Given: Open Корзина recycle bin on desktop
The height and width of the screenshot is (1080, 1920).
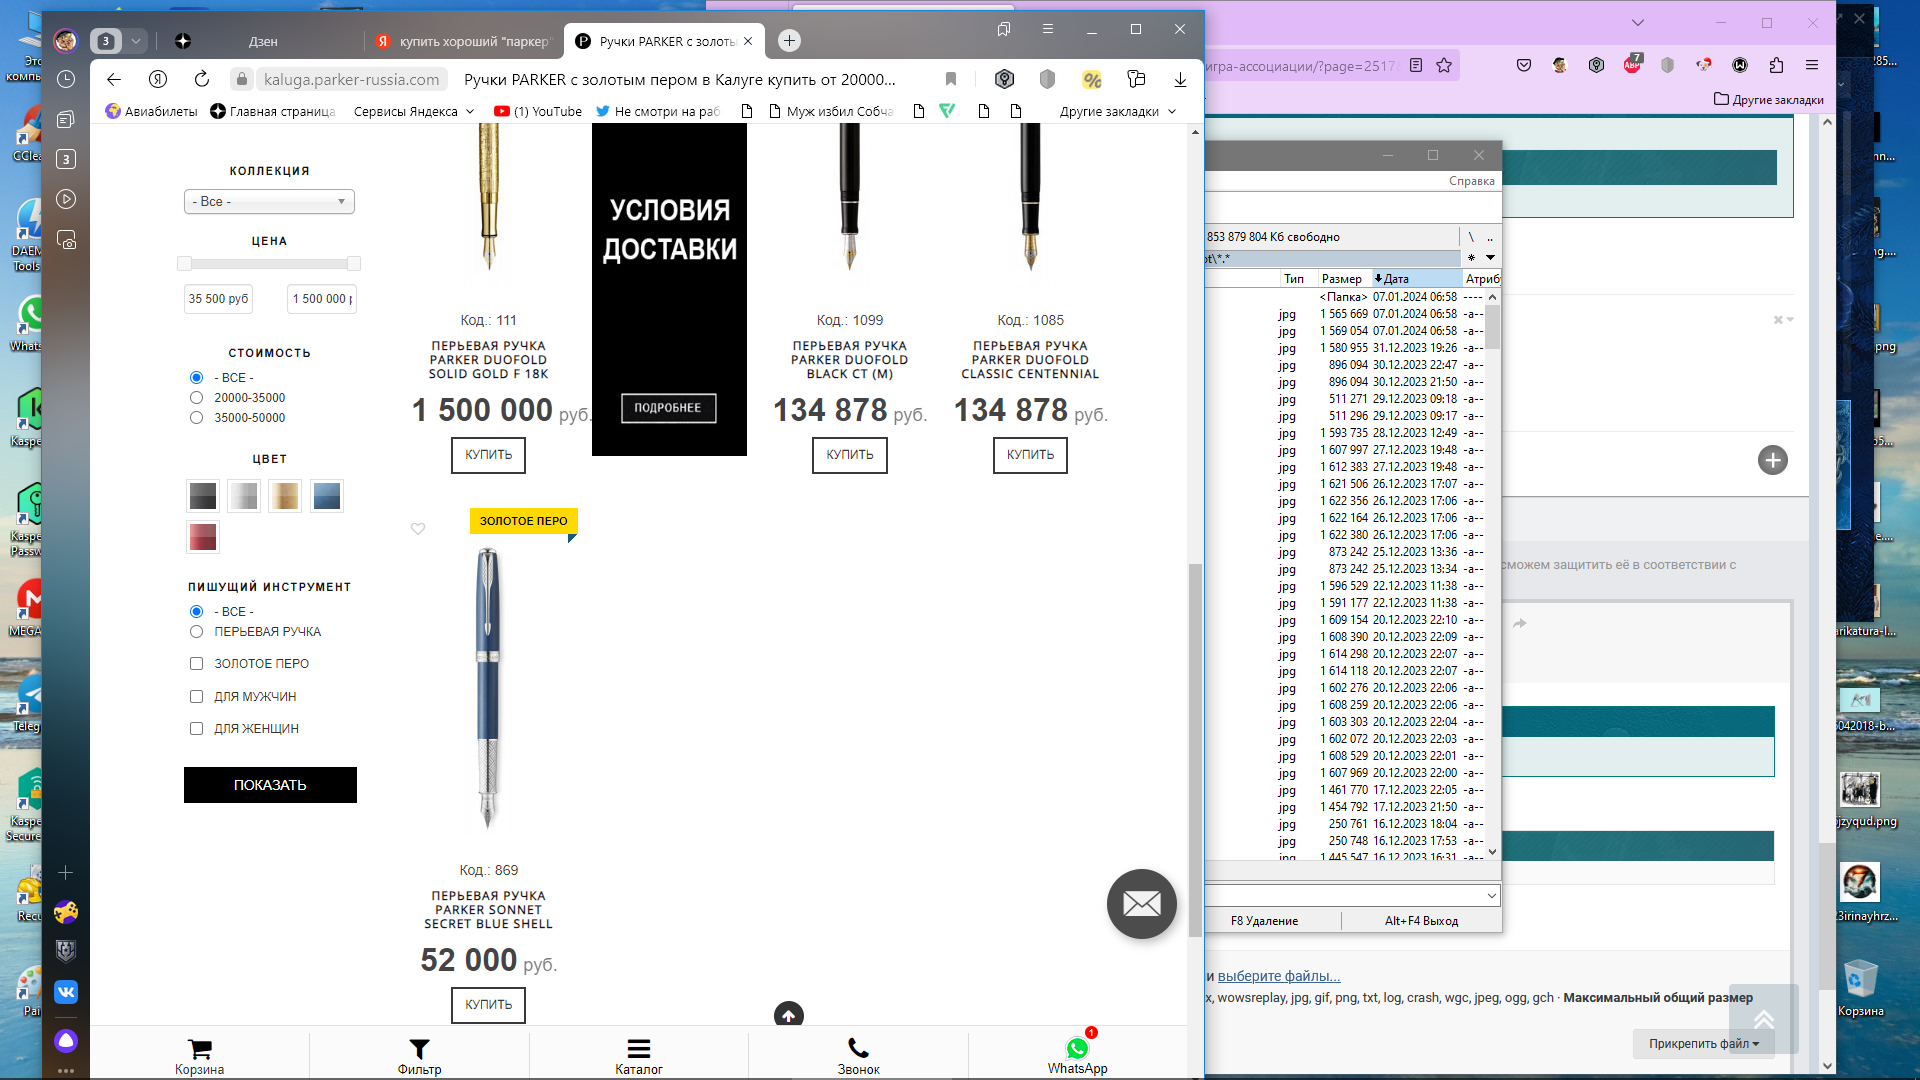Looking at the screenshot, I should point(1860,988).
